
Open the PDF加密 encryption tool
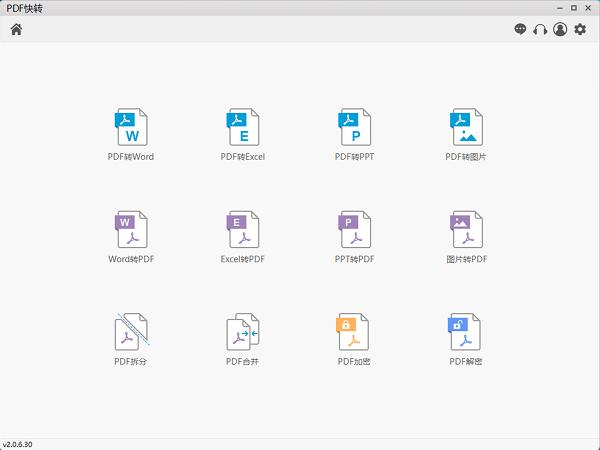click(355, 332)
